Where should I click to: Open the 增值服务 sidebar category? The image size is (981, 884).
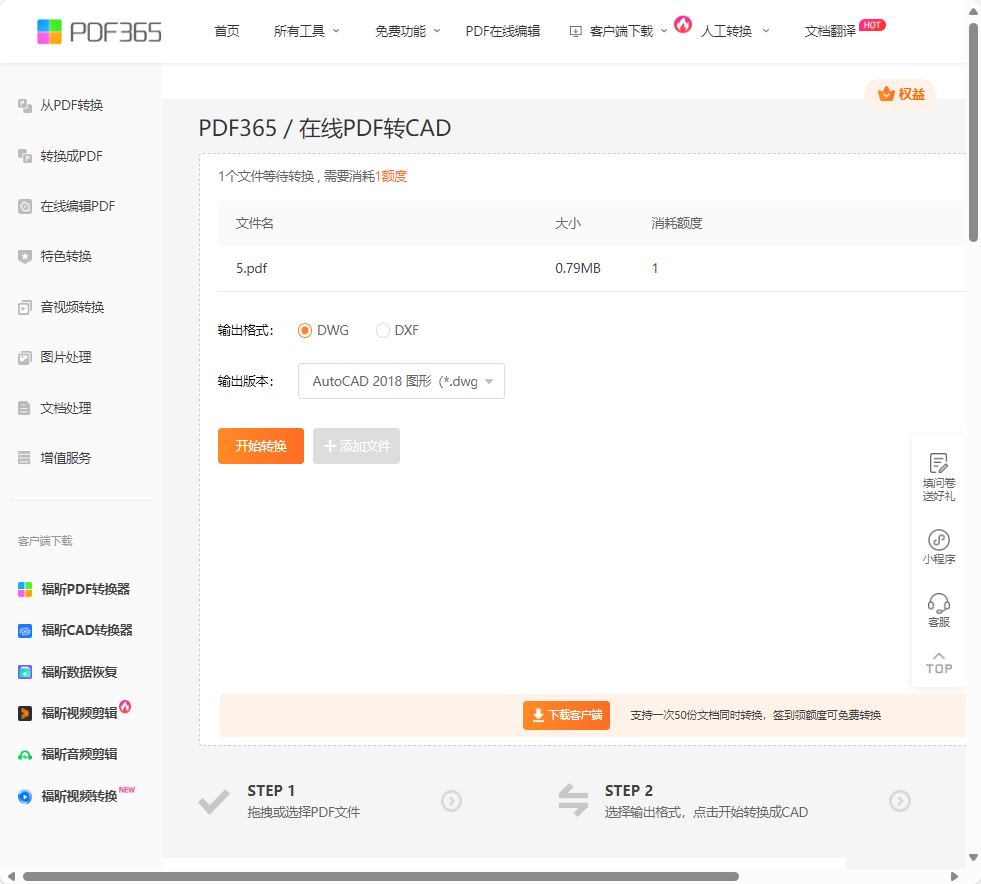click(x=66, y=458)
